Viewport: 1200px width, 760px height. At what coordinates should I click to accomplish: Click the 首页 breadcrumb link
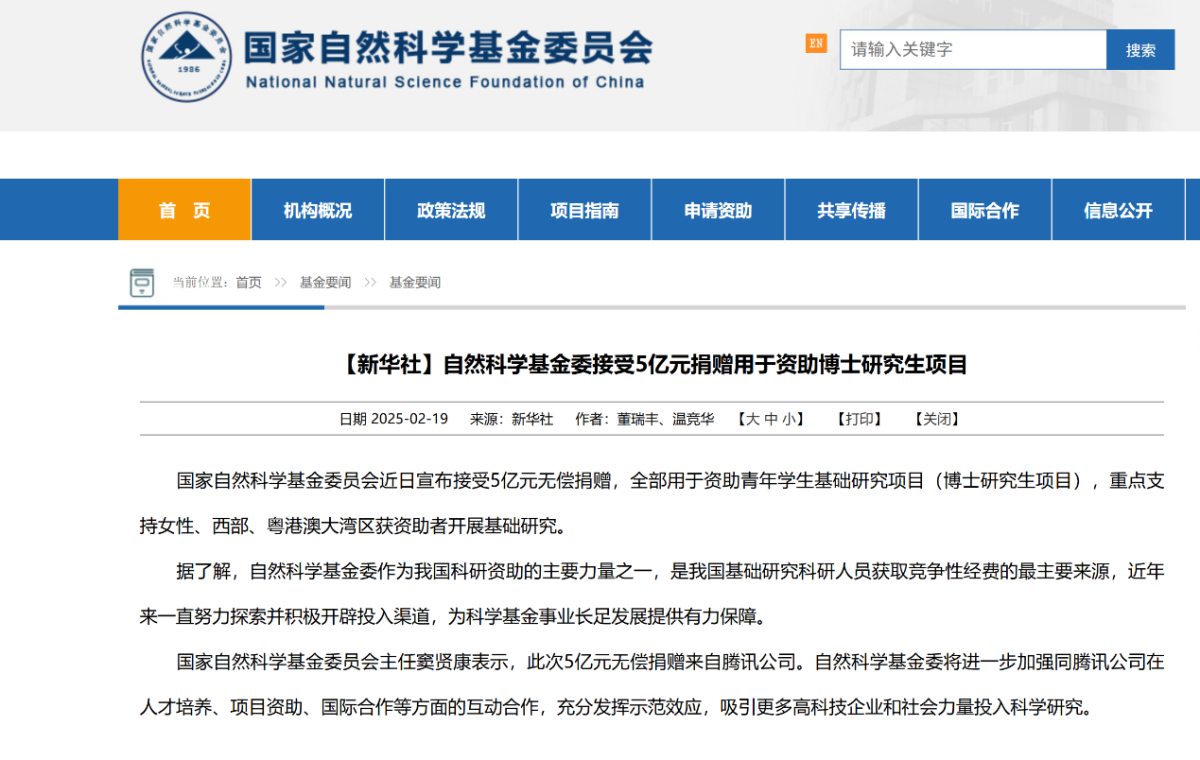(248, 283)
